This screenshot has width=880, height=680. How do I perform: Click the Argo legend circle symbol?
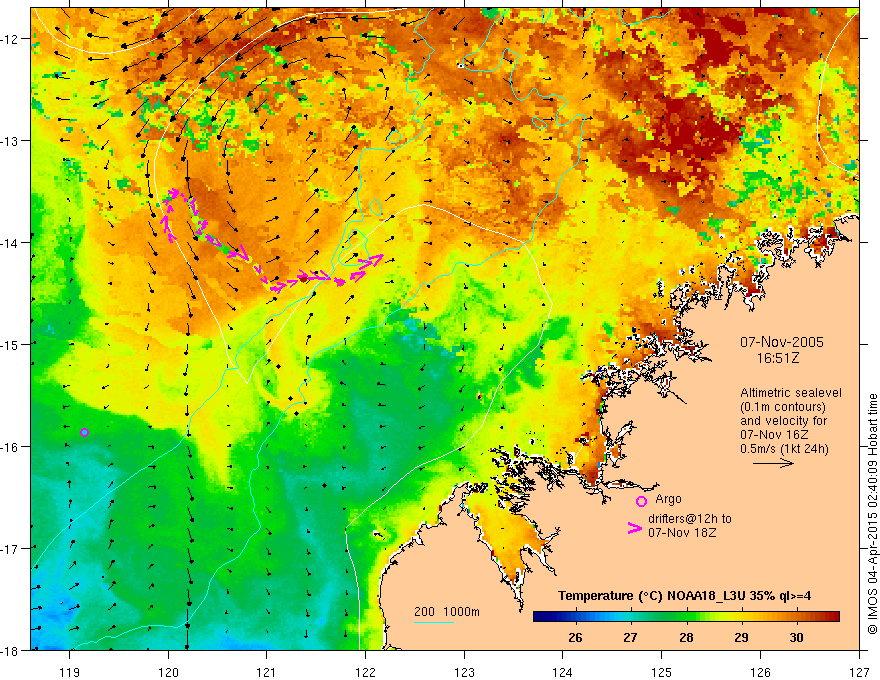point(641,501)
